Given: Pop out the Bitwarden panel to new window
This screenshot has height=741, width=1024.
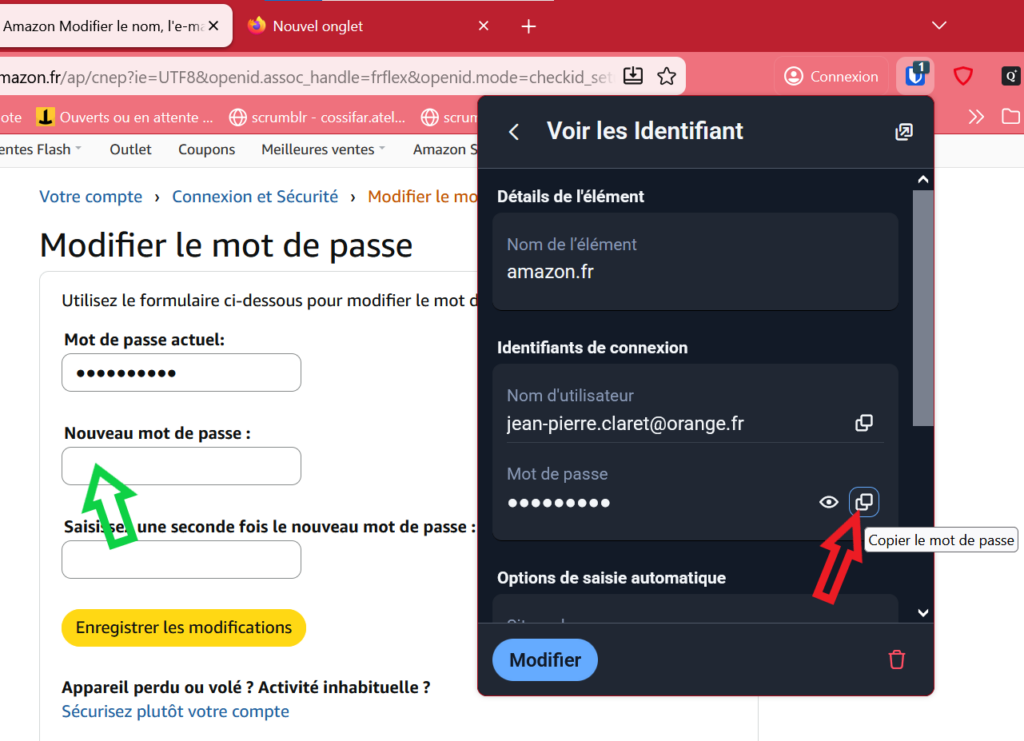Looking at the screenshot, I should pyautogui.click(x=903, y=132).
